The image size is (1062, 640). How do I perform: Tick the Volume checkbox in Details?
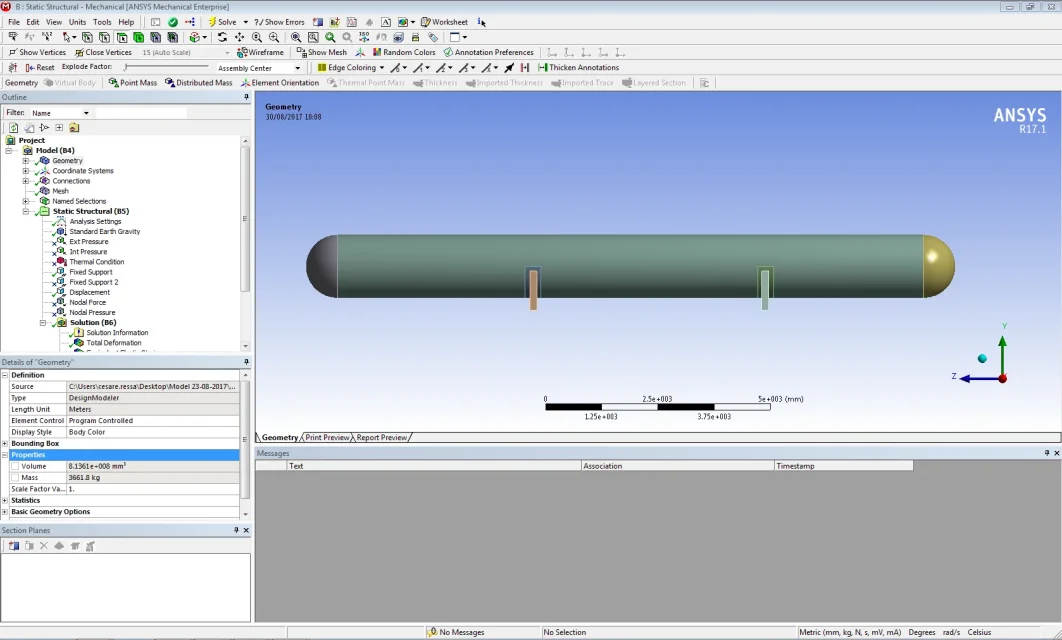[15, 467]
